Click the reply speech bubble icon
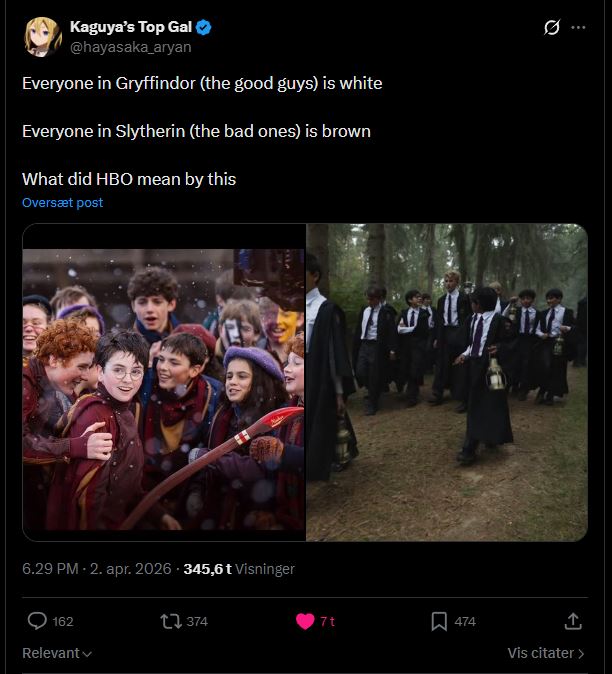The width and height of the screenshot is (612, 674). point(37,621)
